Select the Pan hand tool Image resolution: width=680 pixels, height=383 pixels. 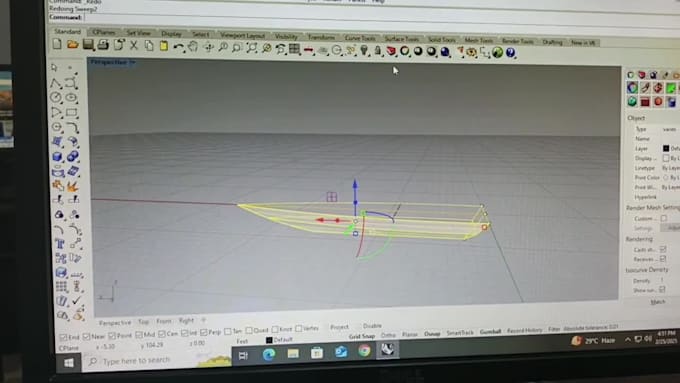pos(193,46)
